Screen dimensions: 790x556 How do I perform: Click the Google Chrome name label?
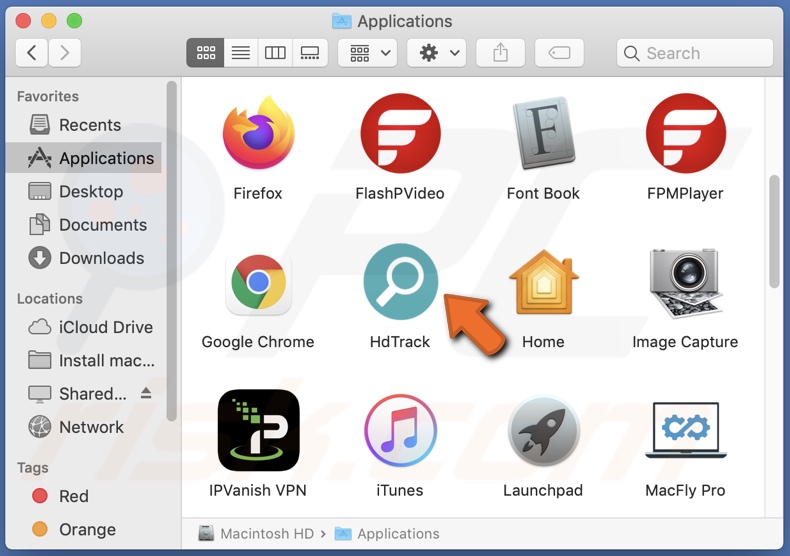(x=258, y=342)
